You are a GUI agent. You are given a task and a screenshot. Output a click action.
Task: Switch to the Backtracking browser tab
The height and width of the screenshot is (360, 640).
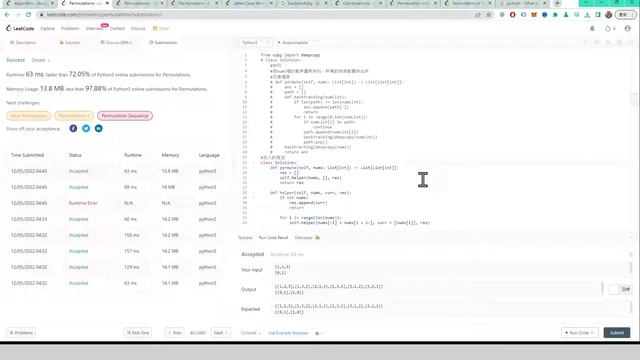click(x=304, y=3)
